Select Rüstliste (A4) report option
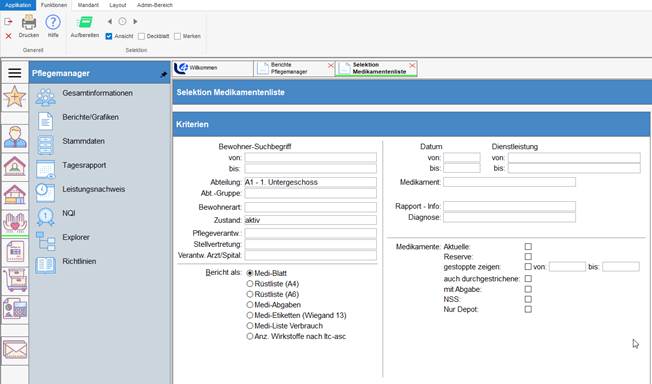This screenshot has height=384, width=652. (x=250, y=284)
